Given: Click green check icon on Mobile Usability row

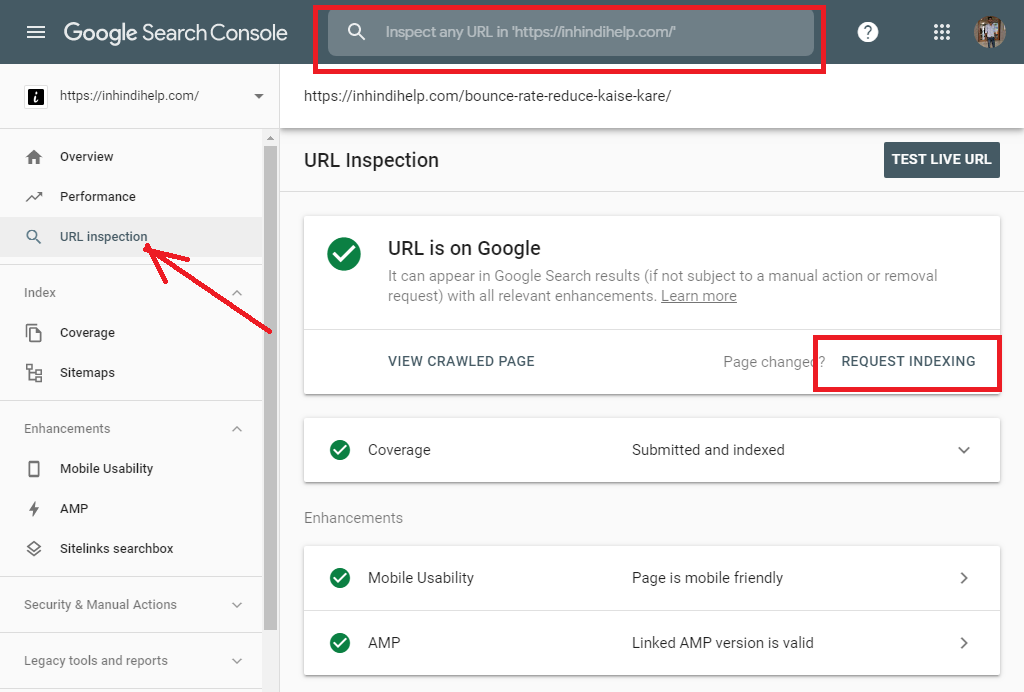Looking at the screenshot, I should 340,578.
